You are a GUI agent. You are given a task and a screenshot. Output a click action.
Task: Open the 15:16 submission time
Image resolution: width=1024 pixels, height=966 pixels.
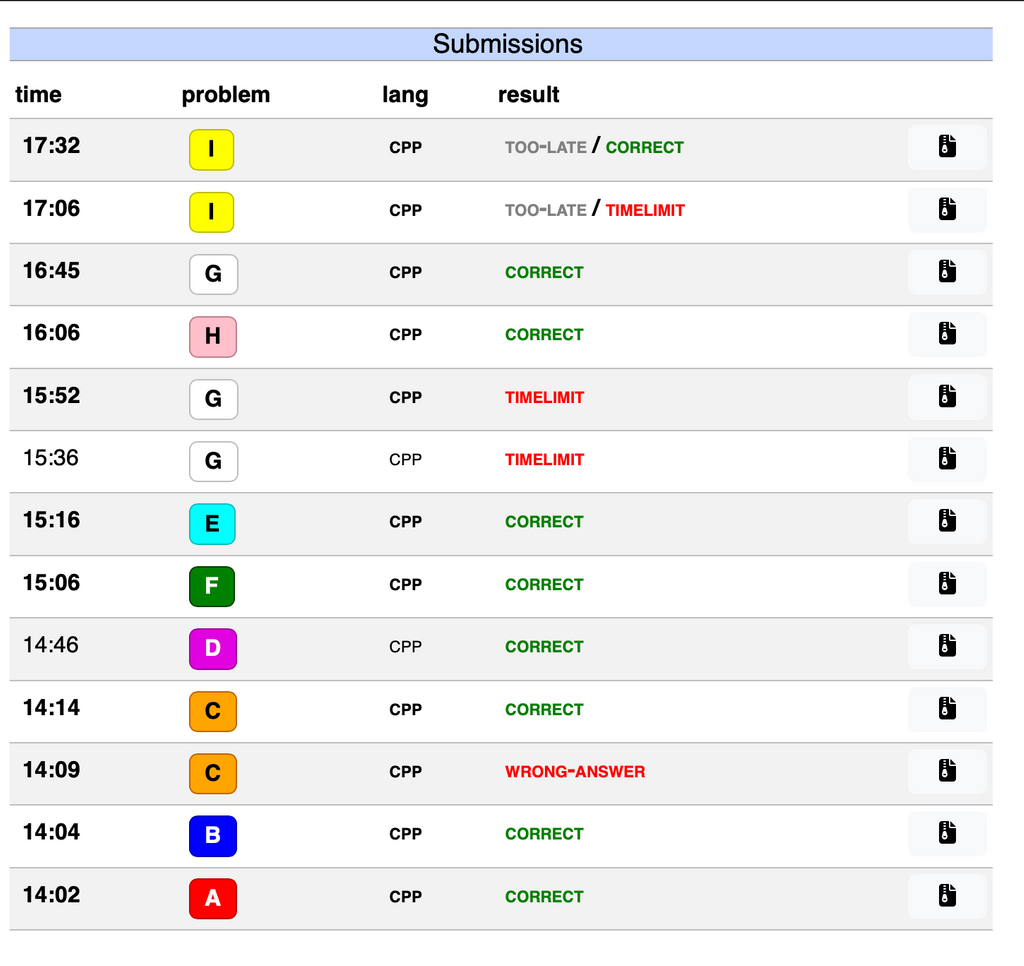click(x=52, y=520)
